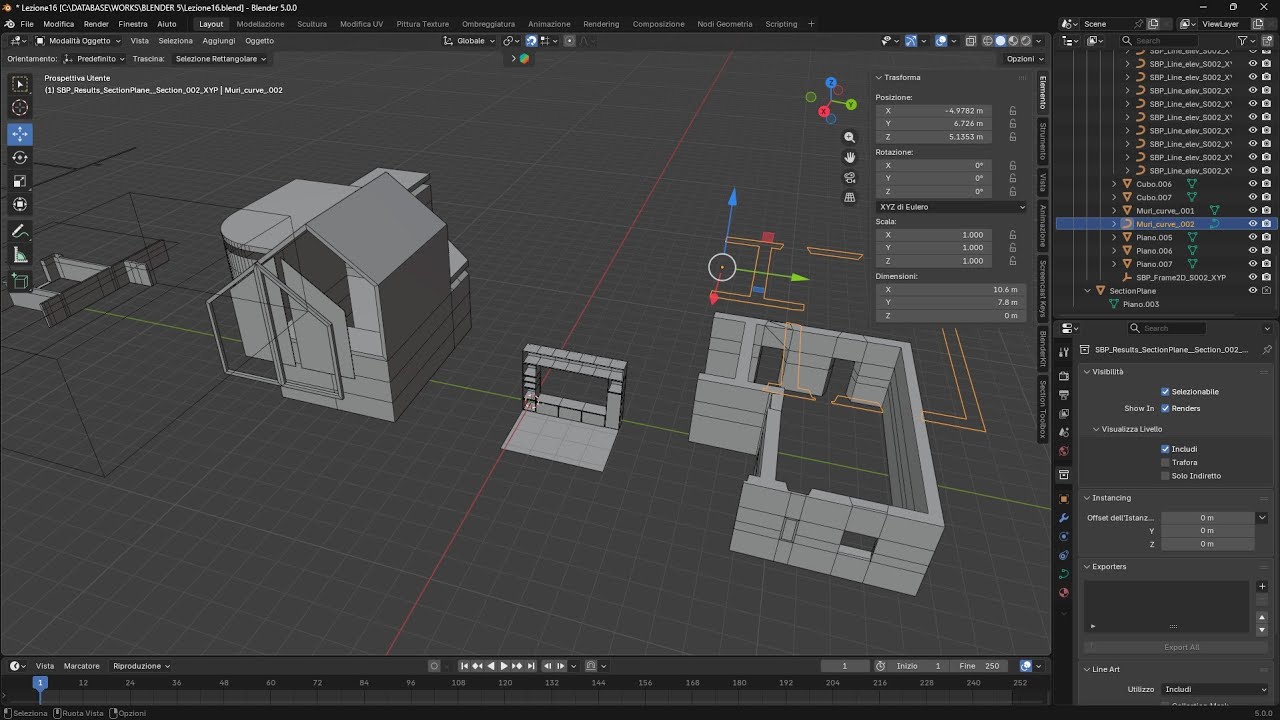
Task: Activate the Scale tool
Action: pyautogui.click(x=20, y=181)
